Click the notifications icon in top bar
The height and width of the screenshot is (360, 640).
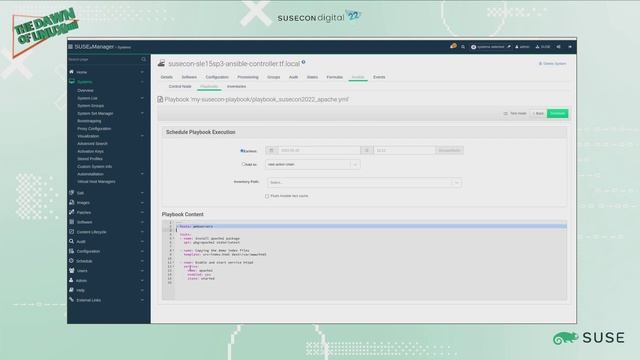pyautogui.click(x=453, y=47)
